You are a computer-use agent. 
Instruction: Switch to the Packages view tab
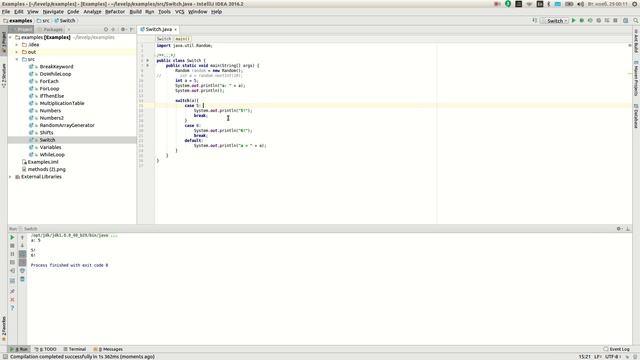point(51,29)
